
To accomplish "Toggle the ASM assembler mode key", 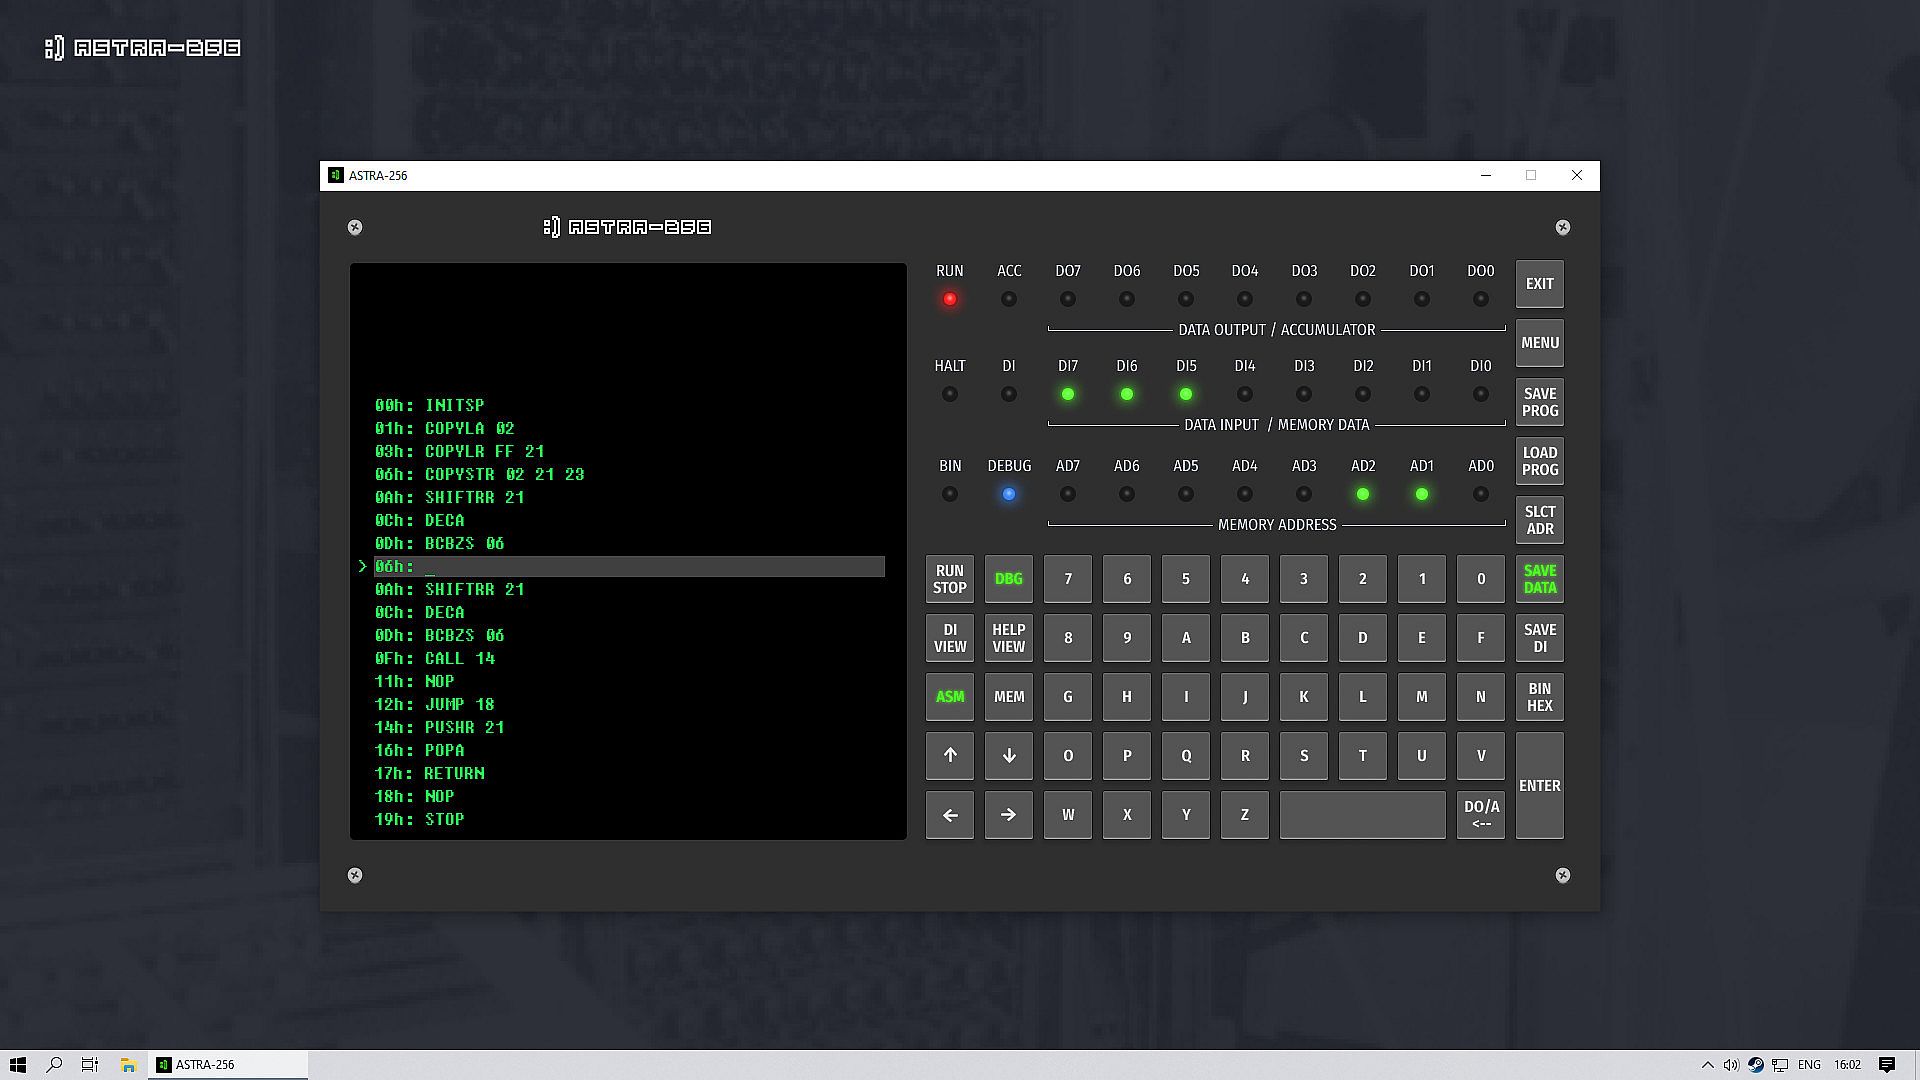I will (x=949, y=697).
